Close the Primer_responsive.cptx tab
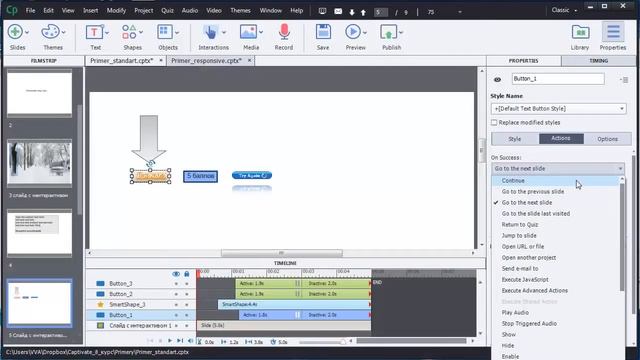640x360 pixels. (249, 60)
